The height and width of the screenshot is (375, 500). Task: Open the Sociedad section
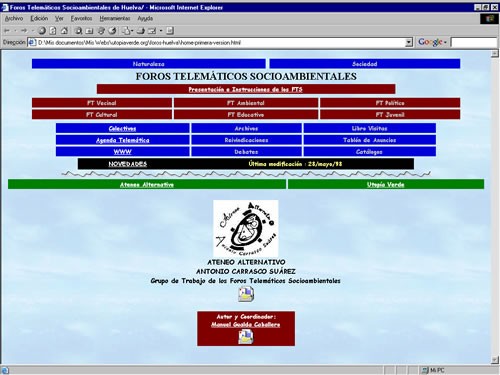[365, 64]
